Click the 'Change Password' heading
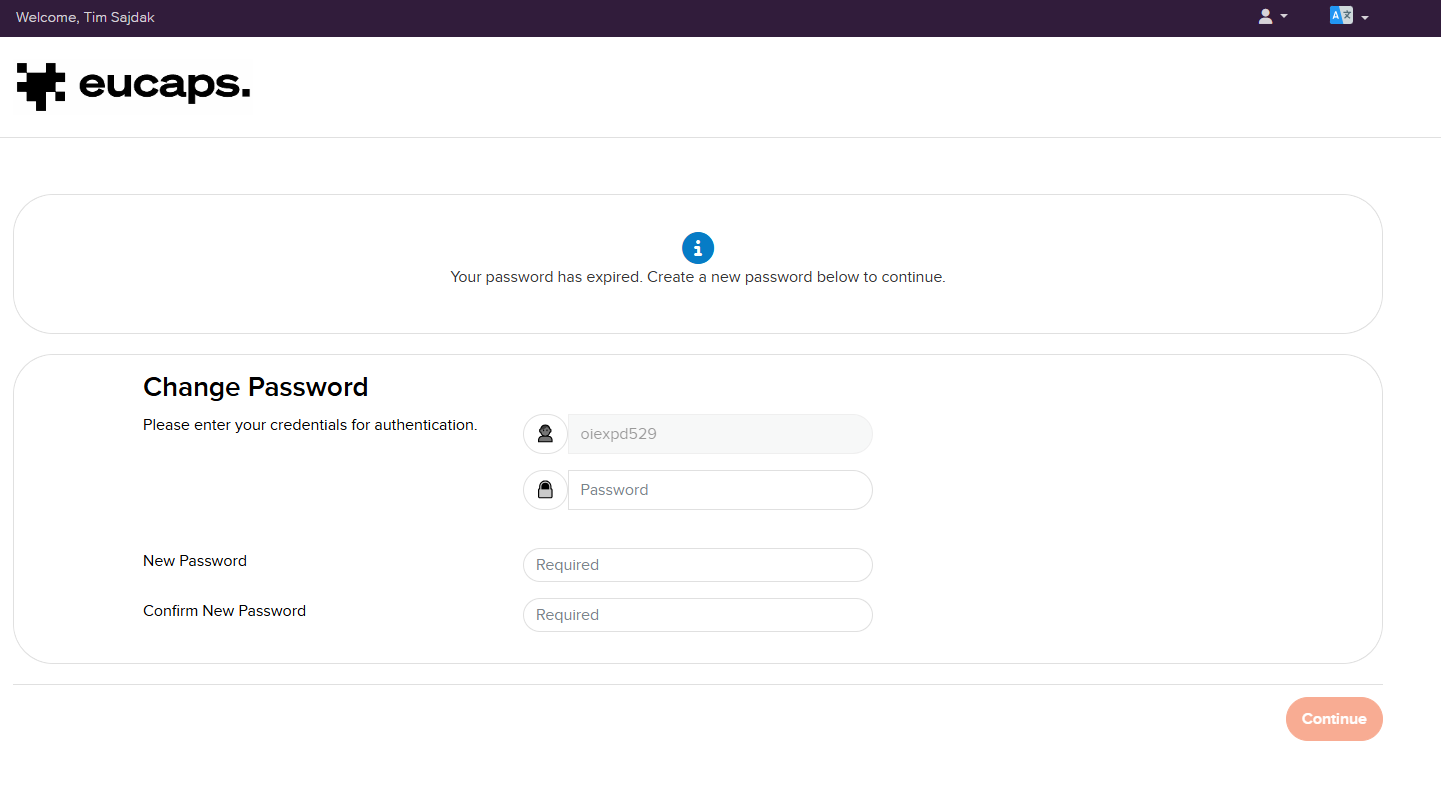The width and height of the screenshot is (1441, 800). [x=256, y=387]
